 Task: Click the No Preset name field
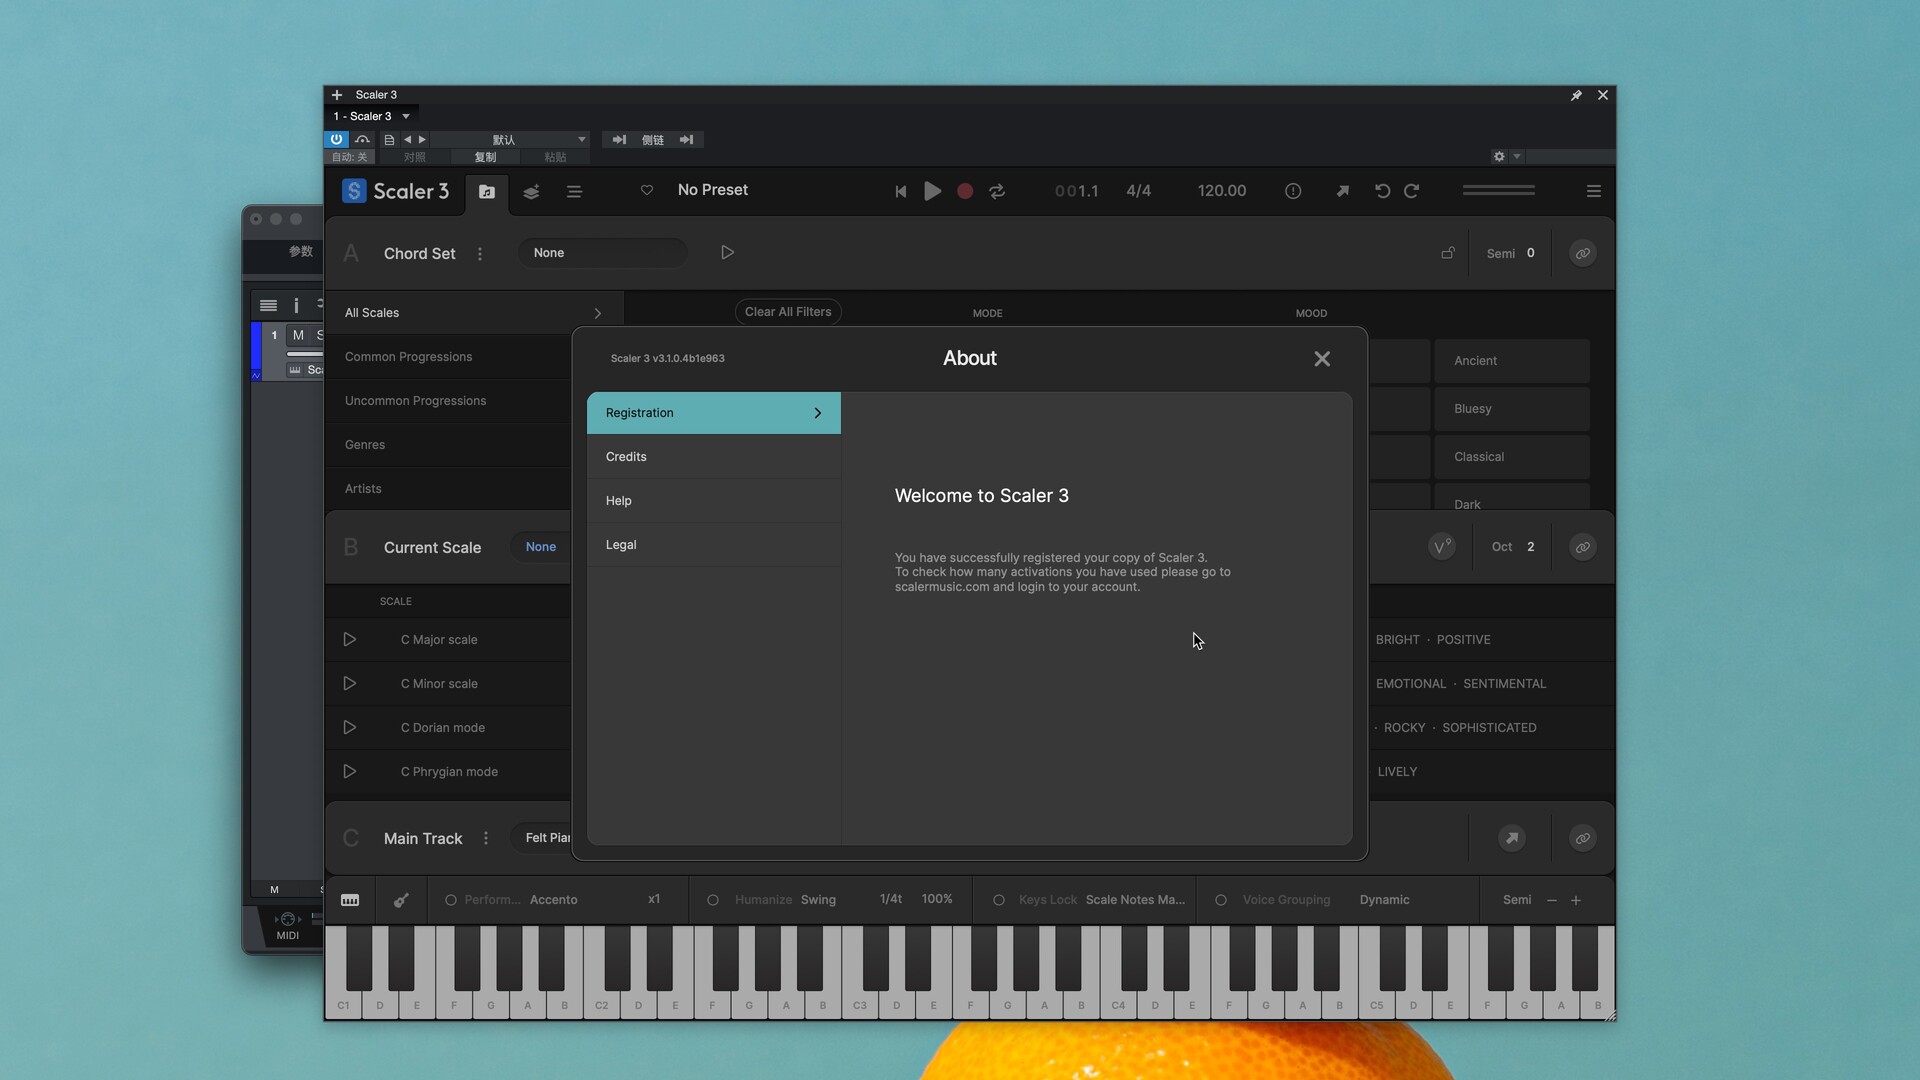pyautogui.click(x=713, y=190)
